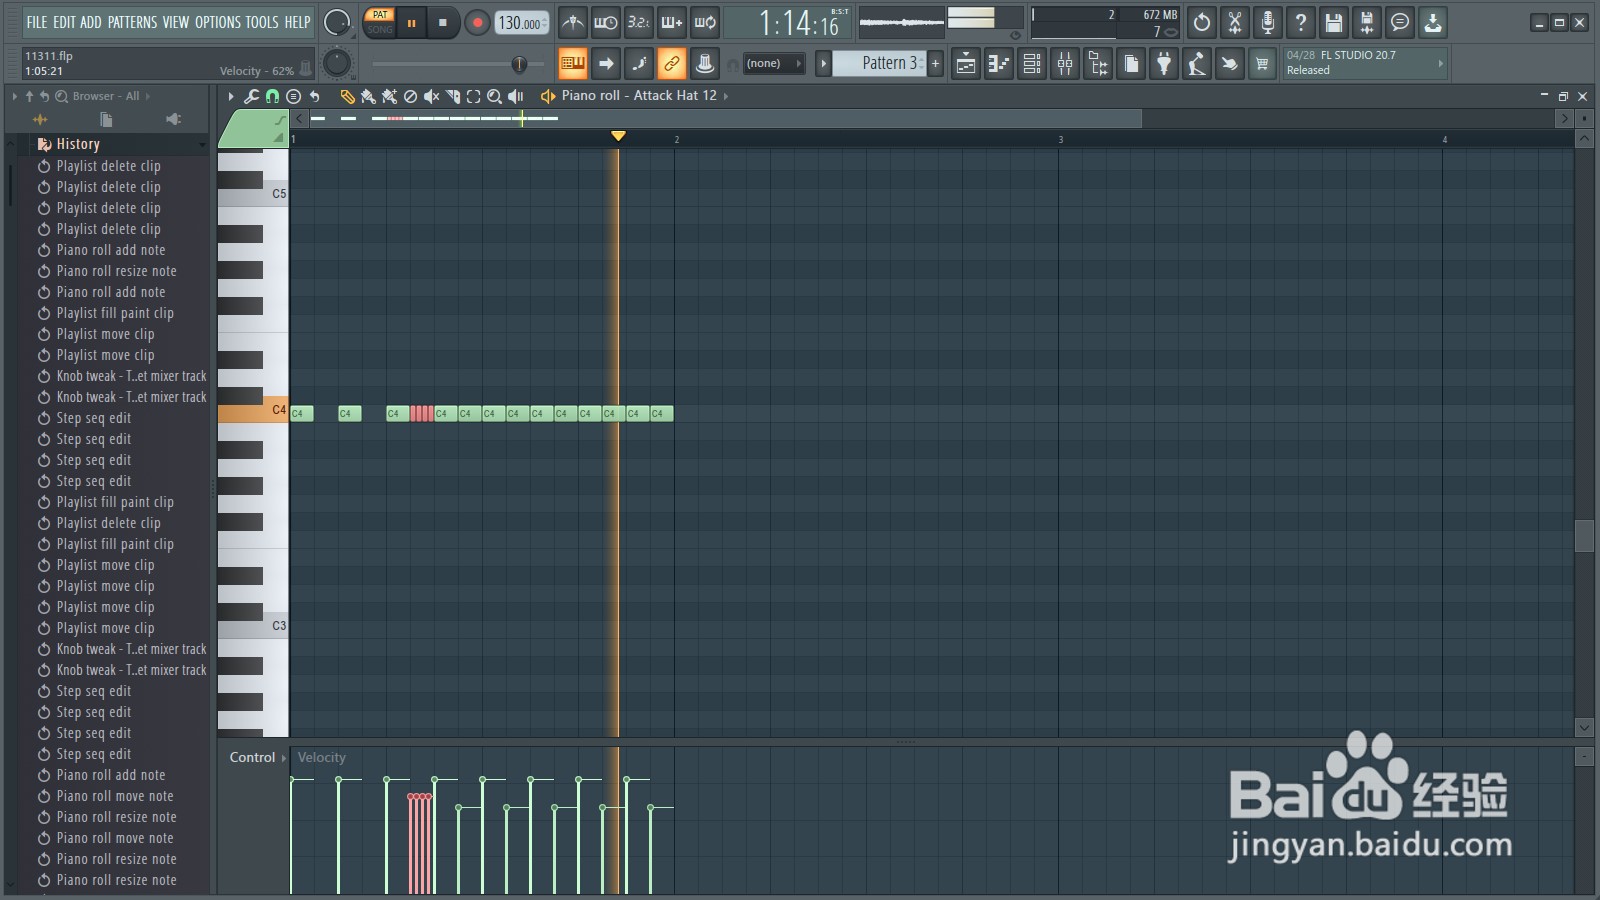Click the multilink to controllers icon
The width and height of the screenshot is (1600, 900).
click(x=705, y=64)
